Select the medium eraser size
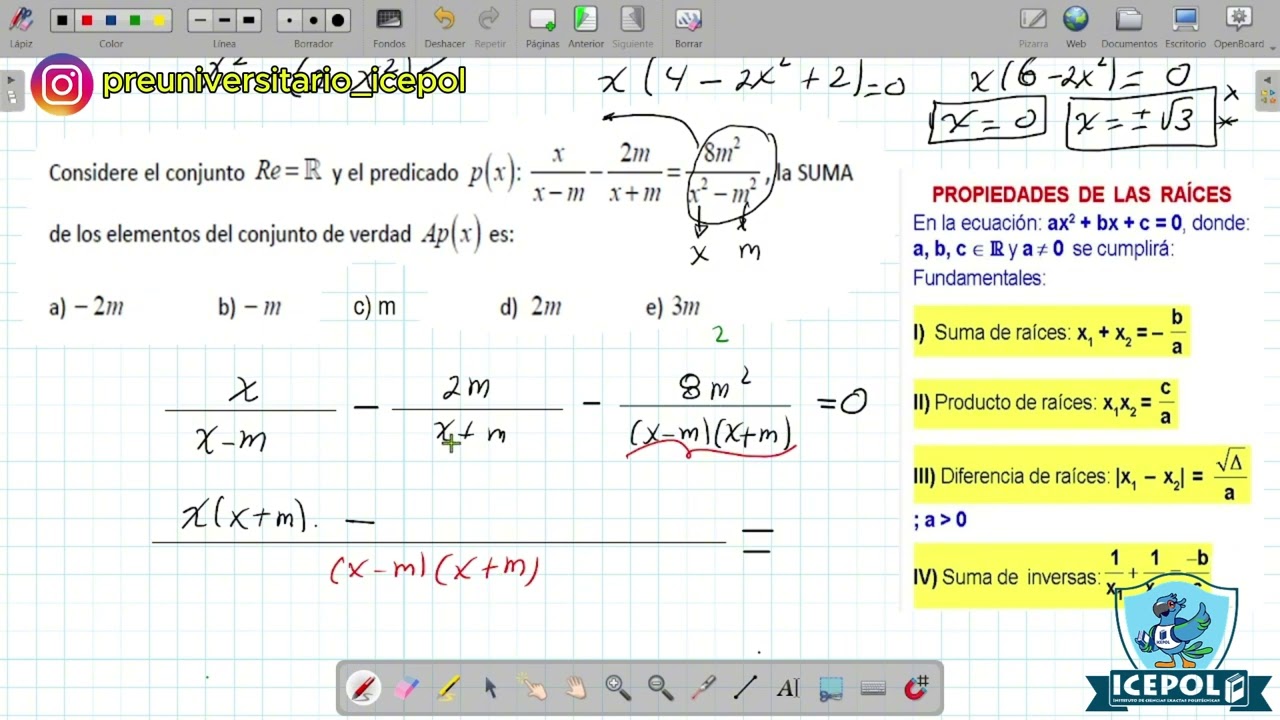The height and width of the screenshot is (720, 1280). click(x=314, y=21)
